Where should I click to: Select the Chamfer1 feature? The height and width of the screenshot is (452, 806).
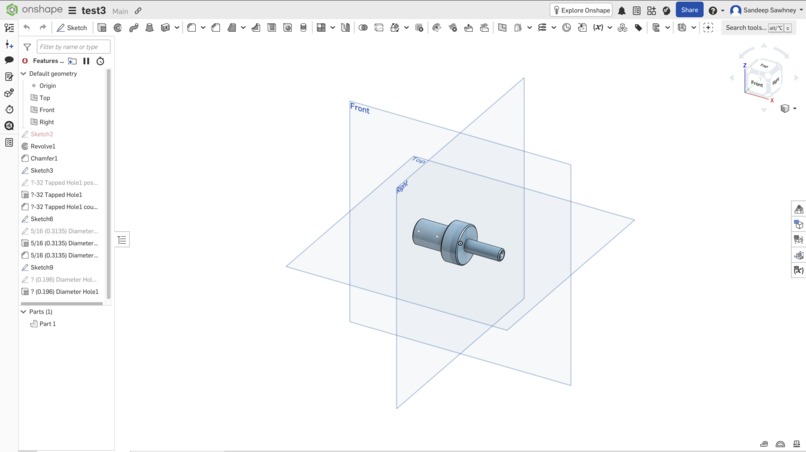point(44,158)
